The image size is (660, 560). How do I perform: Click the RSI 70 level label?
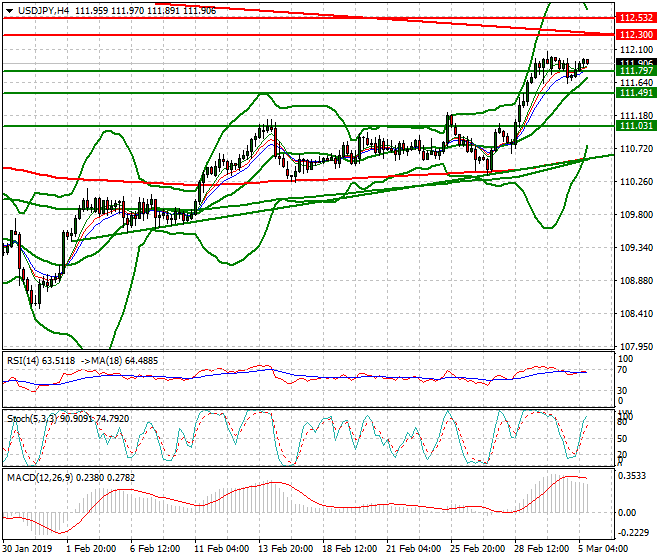622,370
